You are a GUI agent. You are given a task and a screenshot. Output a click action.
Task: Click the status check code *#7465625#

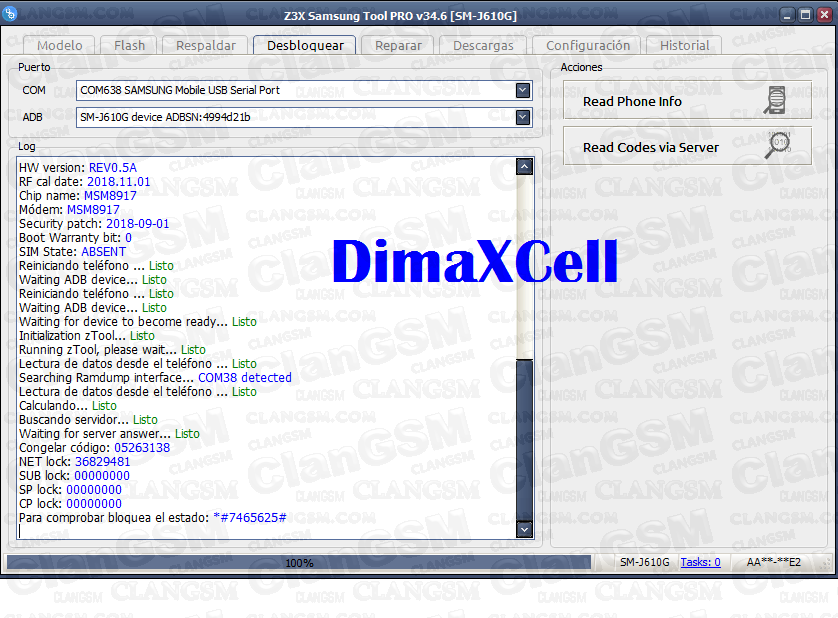pyautogui.click(x=250, y=517)
